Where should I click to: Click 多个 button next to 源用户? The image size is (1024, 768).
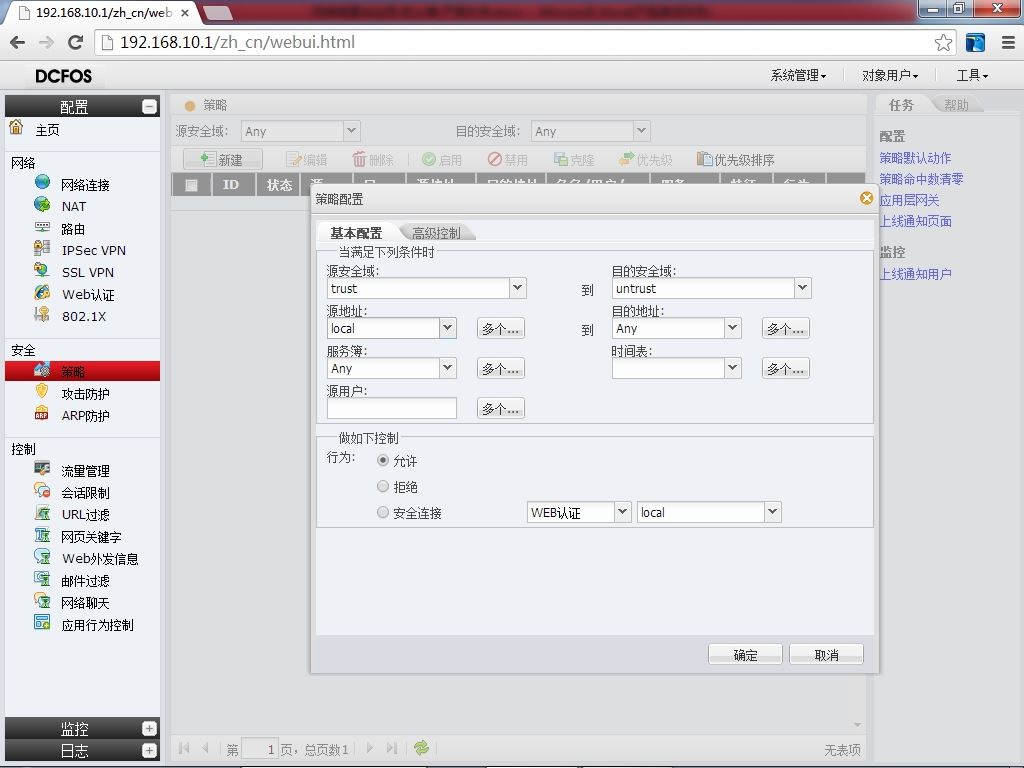pyautogui.click(x=501, y=409)
